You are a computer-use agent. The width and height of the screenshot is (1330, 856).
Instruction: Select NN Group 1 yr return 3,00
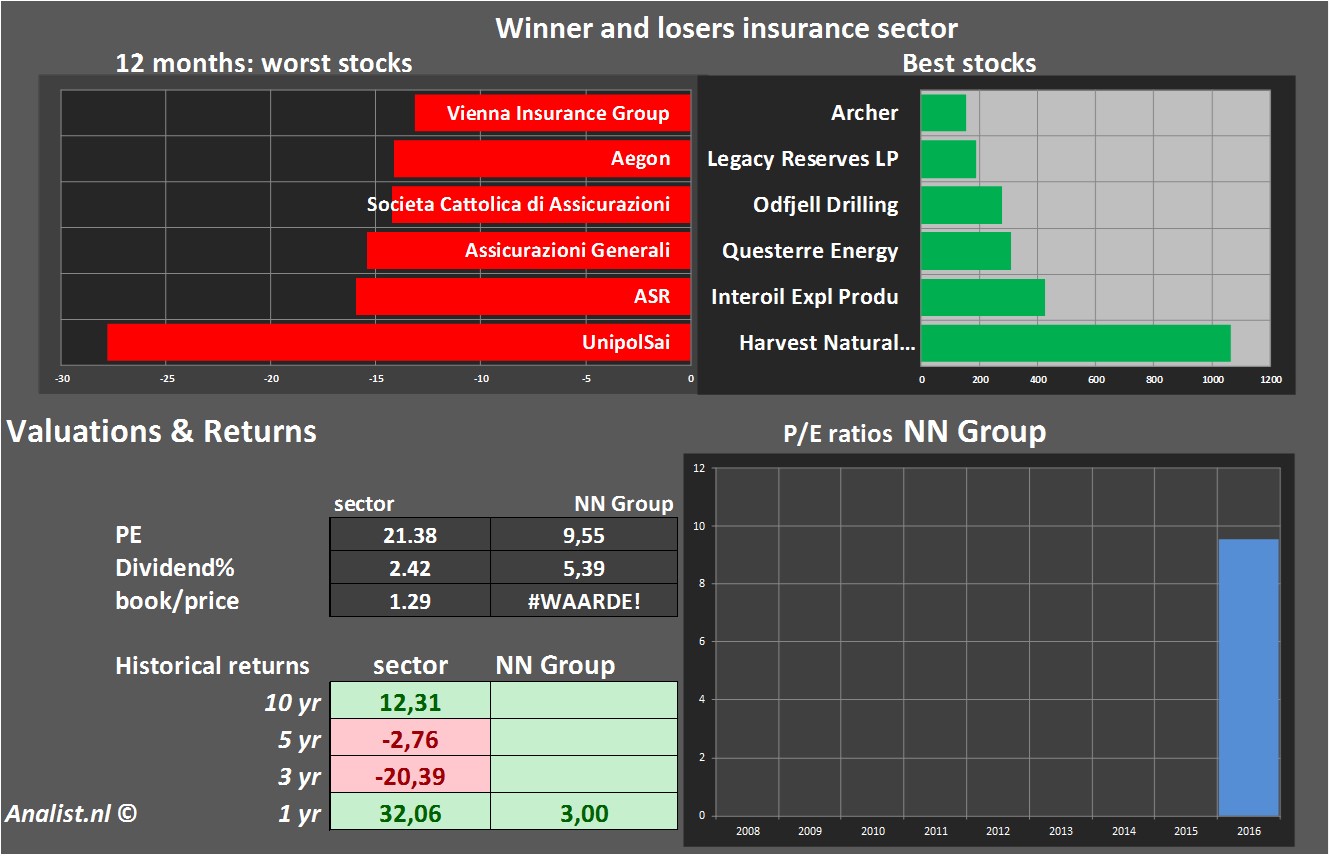[x=584, y=813]
